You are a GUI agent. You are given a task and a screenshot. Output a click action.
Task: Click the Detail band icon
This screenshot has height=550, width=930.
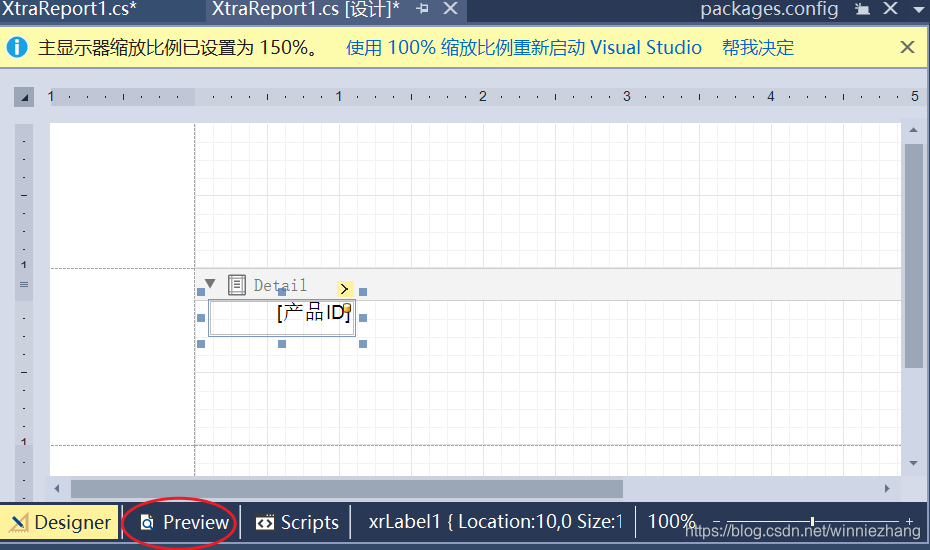coord(237,285)
